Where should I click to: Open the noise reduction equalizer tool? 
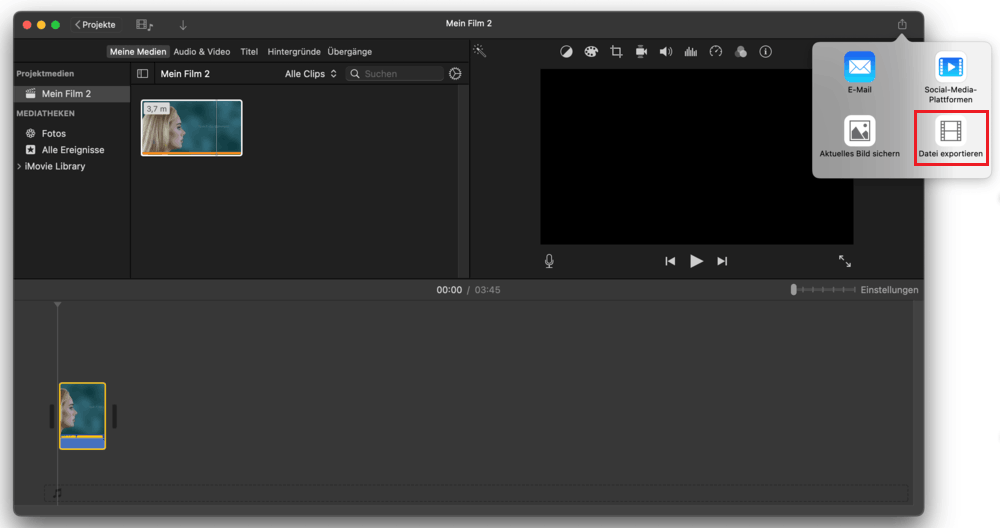(x=691, y=52)
